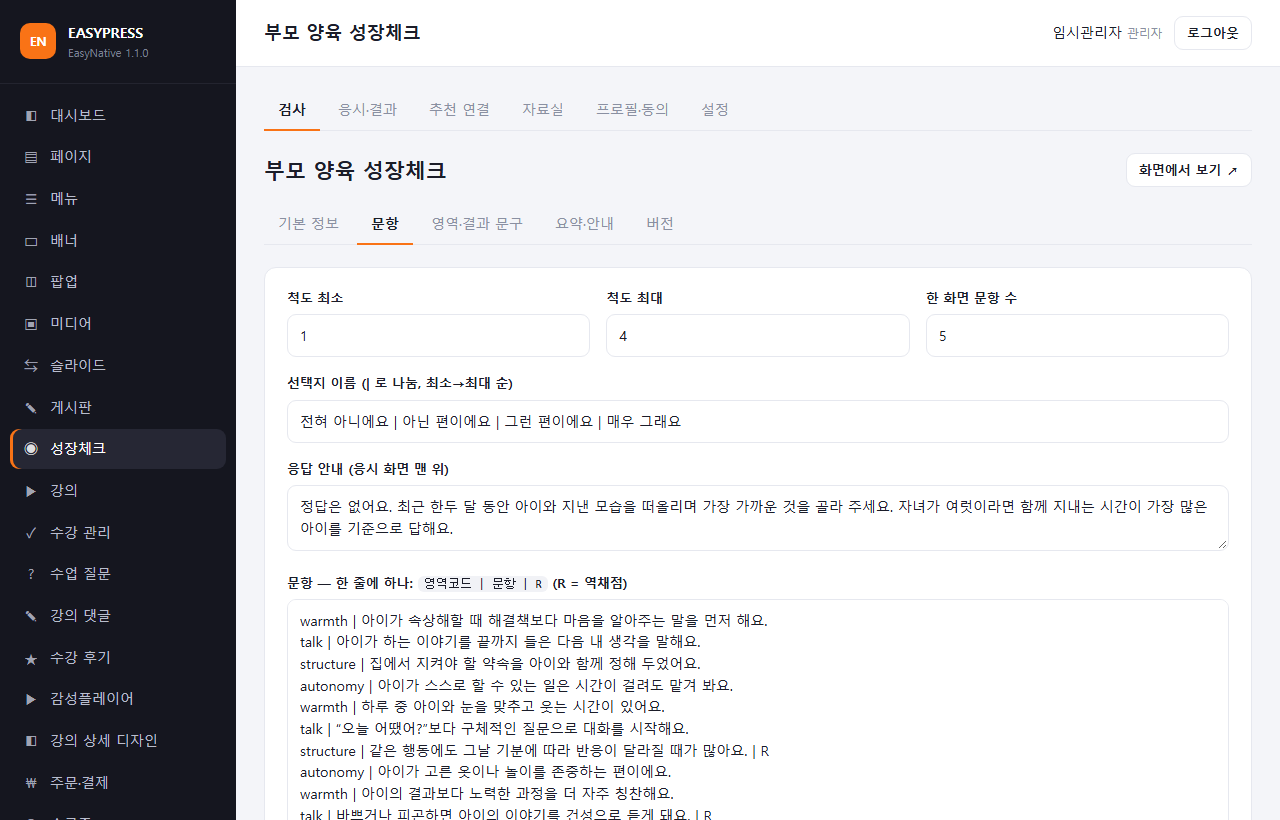Screen dimensions: 1280x820
Task: Open the 추천 연결 tab
Action: [x=460, y=110]
